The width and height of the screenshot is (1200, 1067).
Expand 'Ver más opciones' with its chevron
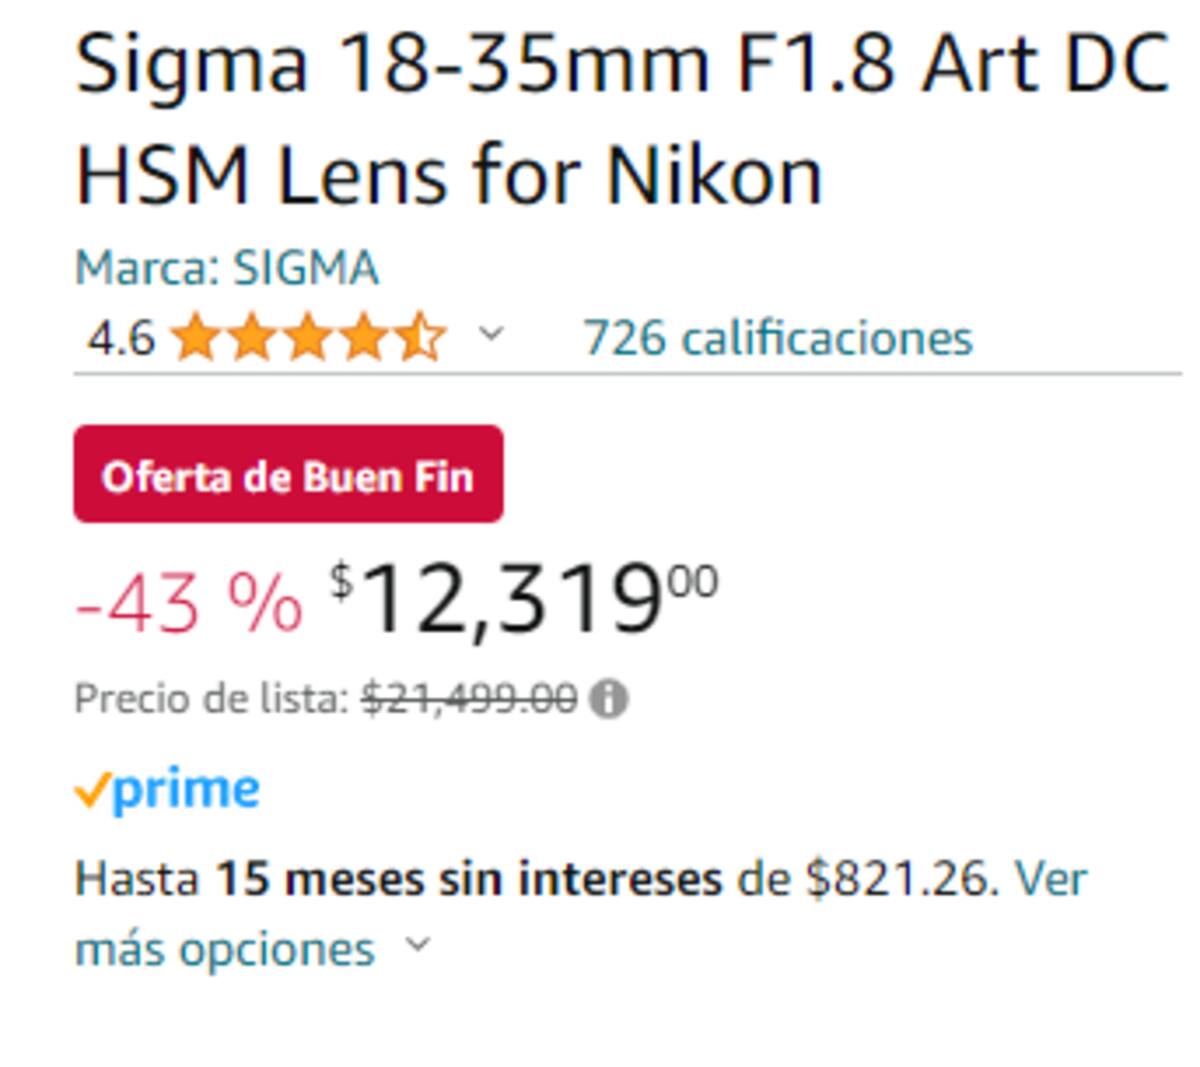417,945
